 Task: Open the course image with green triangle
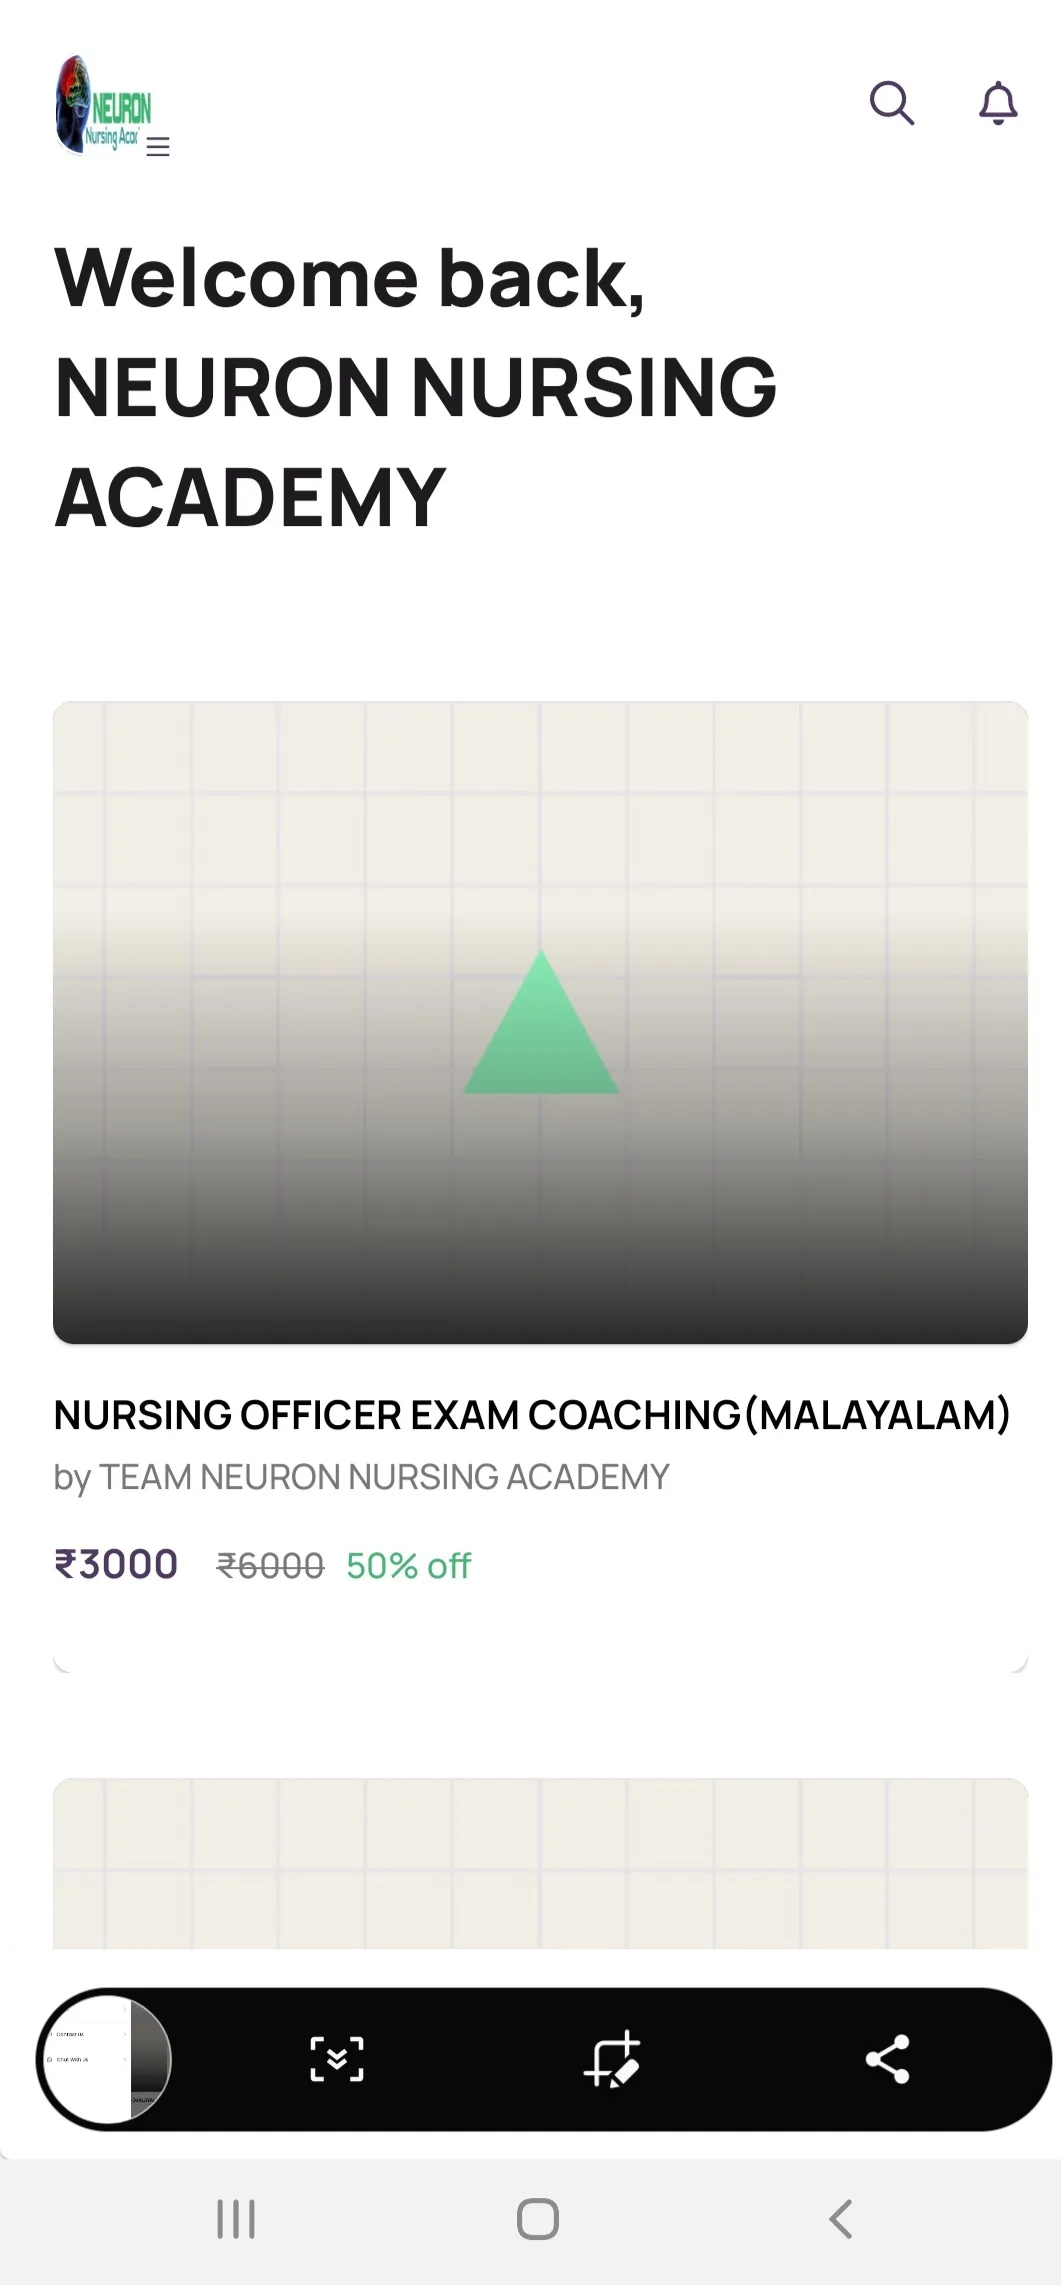[x=540, y=1022]
